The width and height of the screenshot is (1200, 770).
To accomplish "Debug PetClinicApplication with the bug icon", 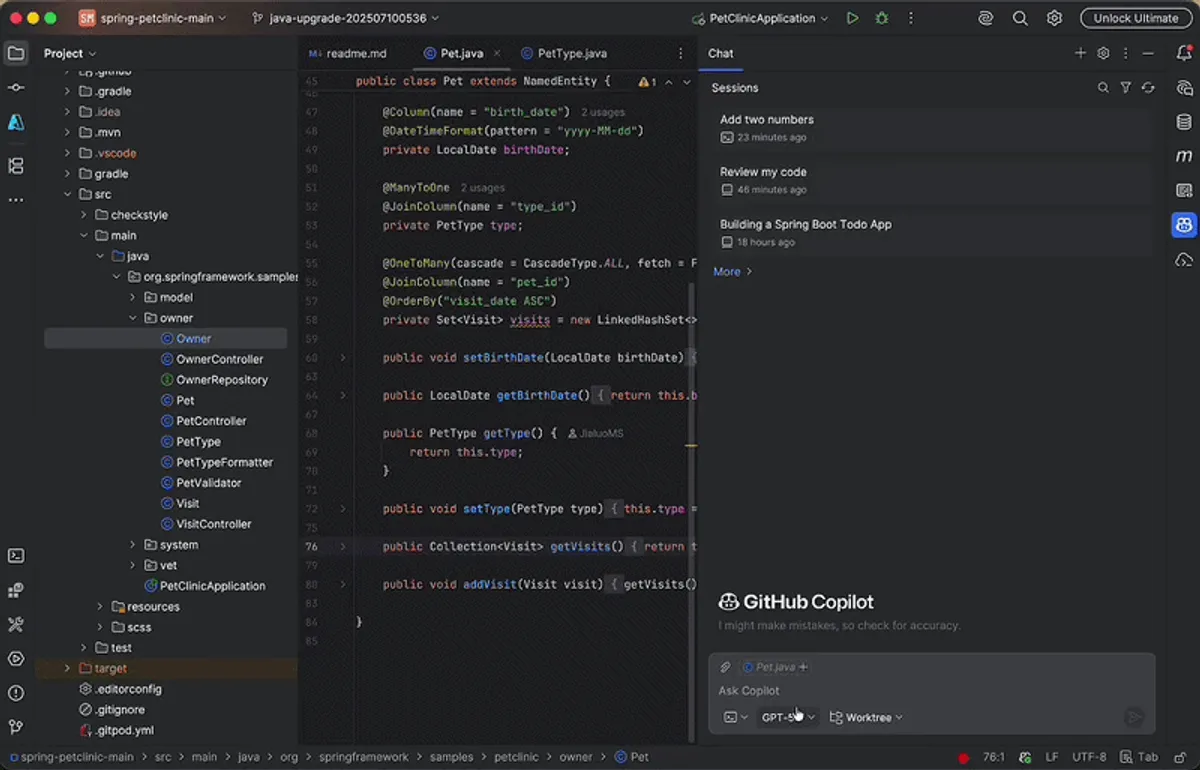I will (x=881, y=18).
